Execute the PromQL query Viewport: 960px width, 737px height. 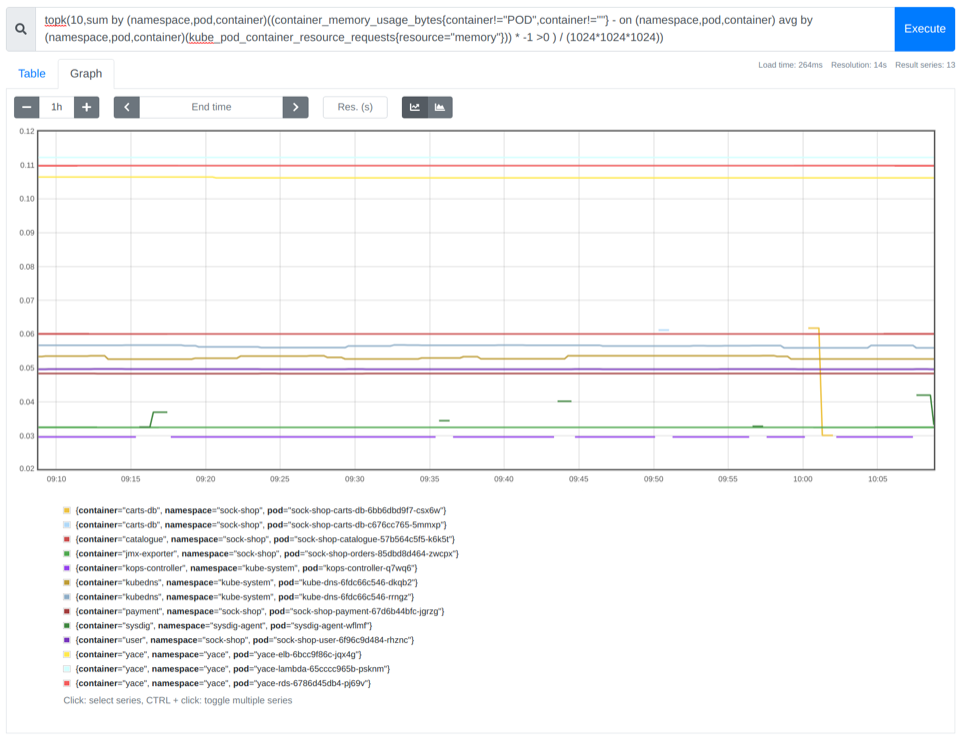click(x=924, y=29)
